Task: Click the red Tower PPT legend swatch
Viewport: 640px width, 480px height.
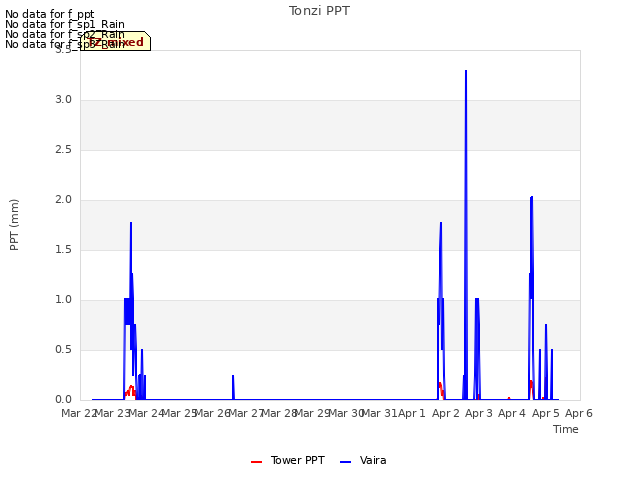Action: point(256,462)
